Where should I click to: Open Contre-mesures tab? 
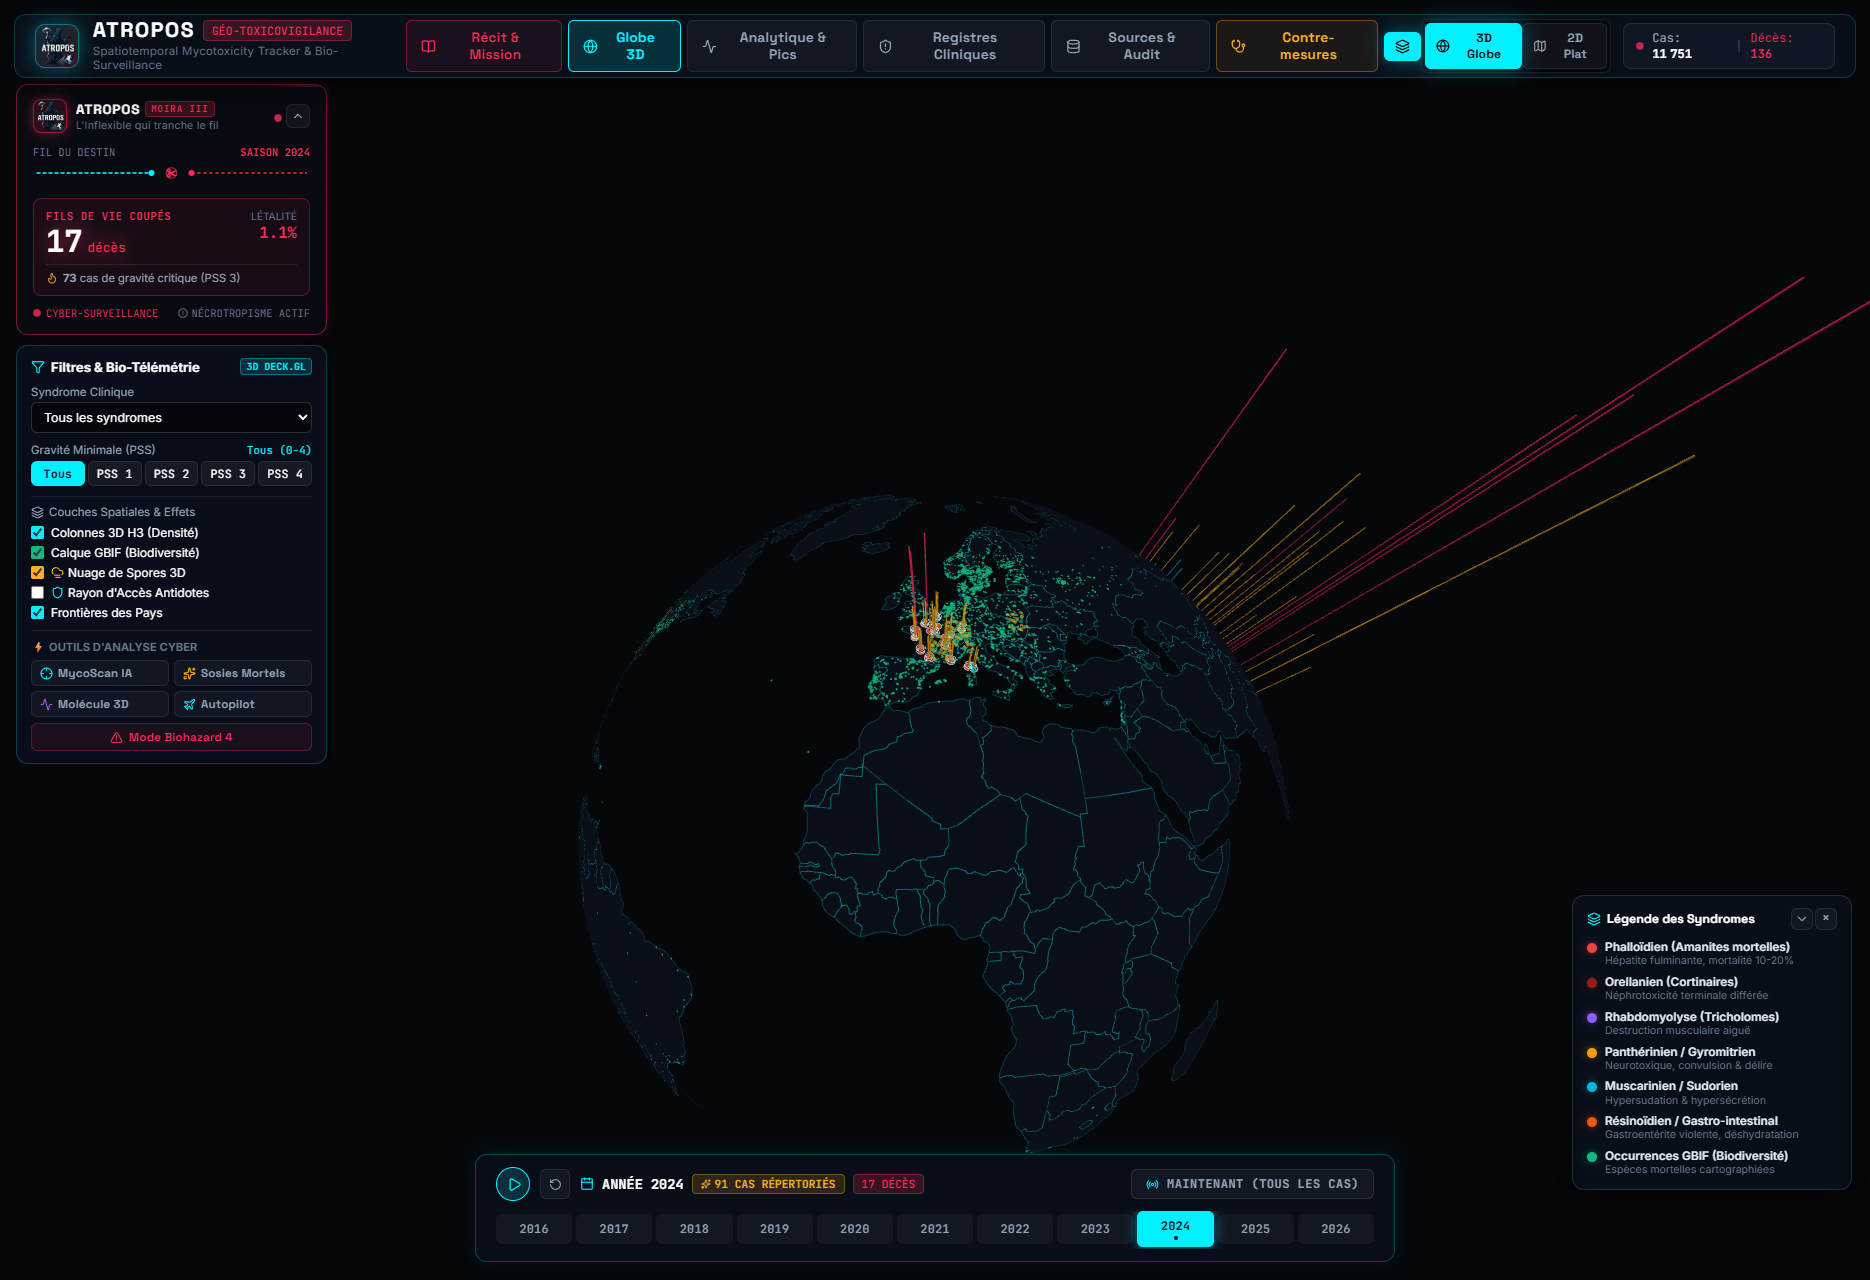[1297, 46]
